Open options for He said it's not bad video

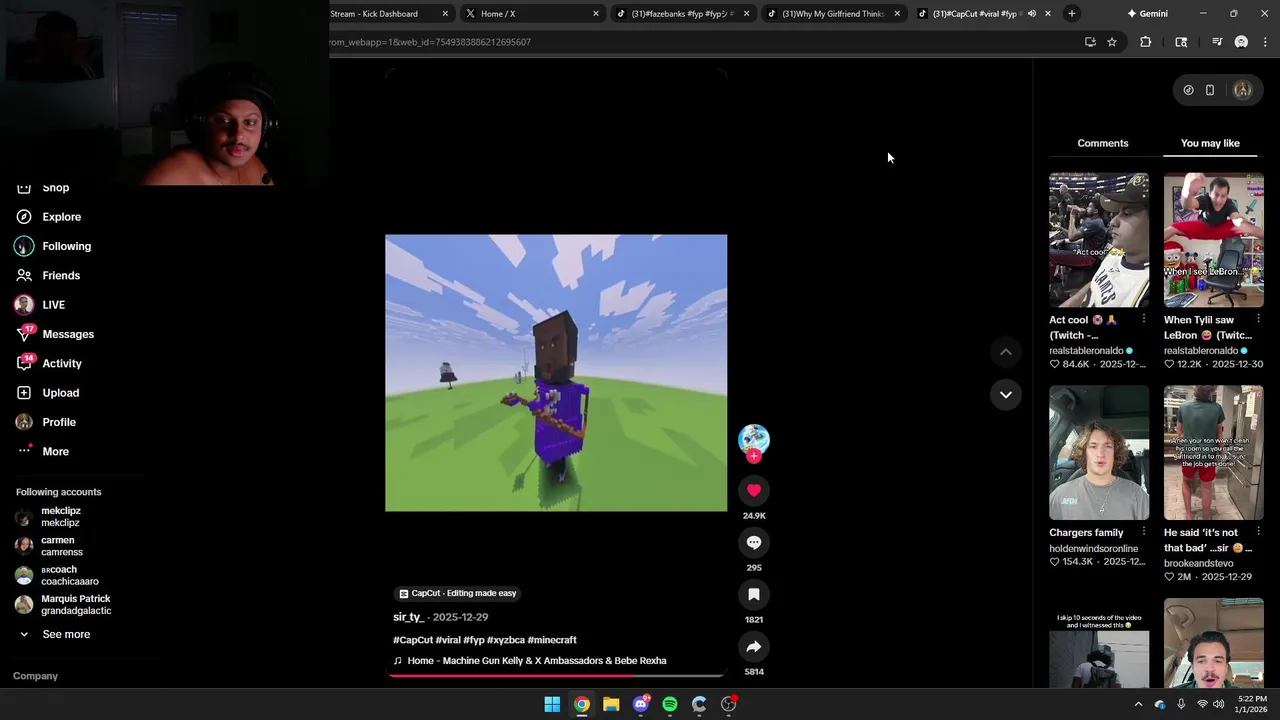(x=1258, y=533)
